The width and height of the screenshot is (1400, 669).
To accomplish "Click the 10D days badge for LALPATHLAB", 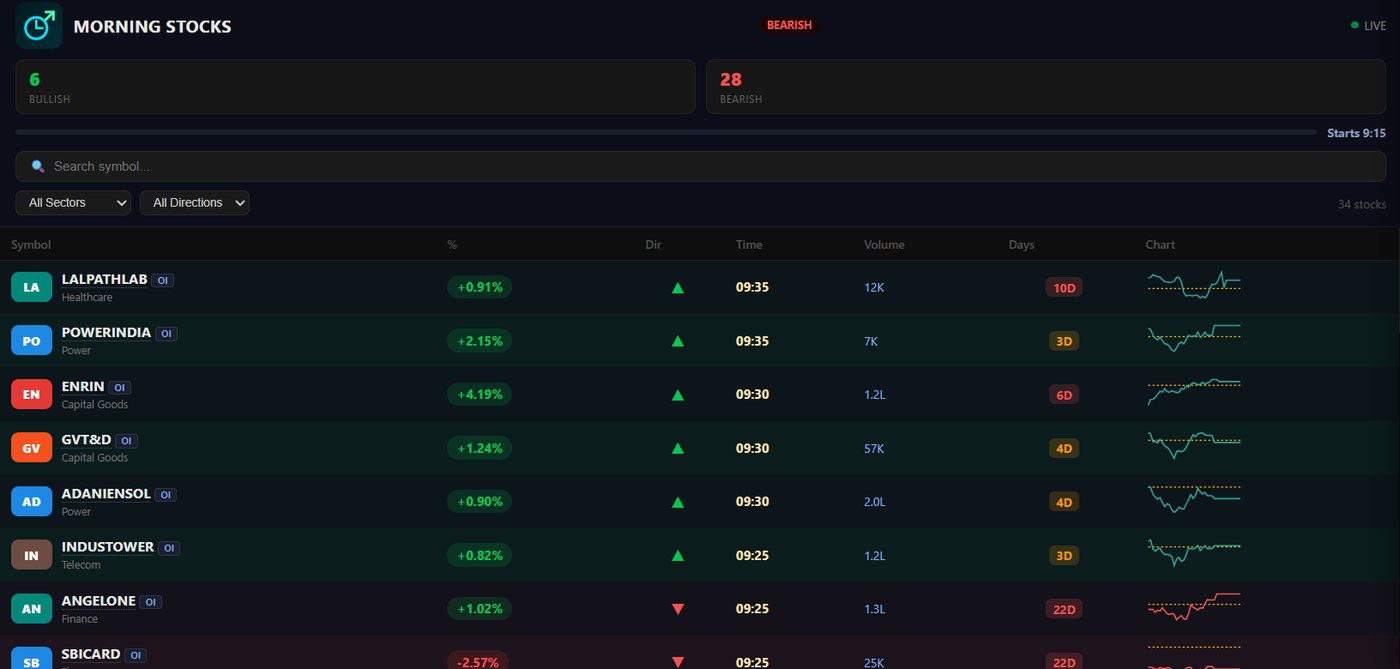I will [x=1064, y=288].
